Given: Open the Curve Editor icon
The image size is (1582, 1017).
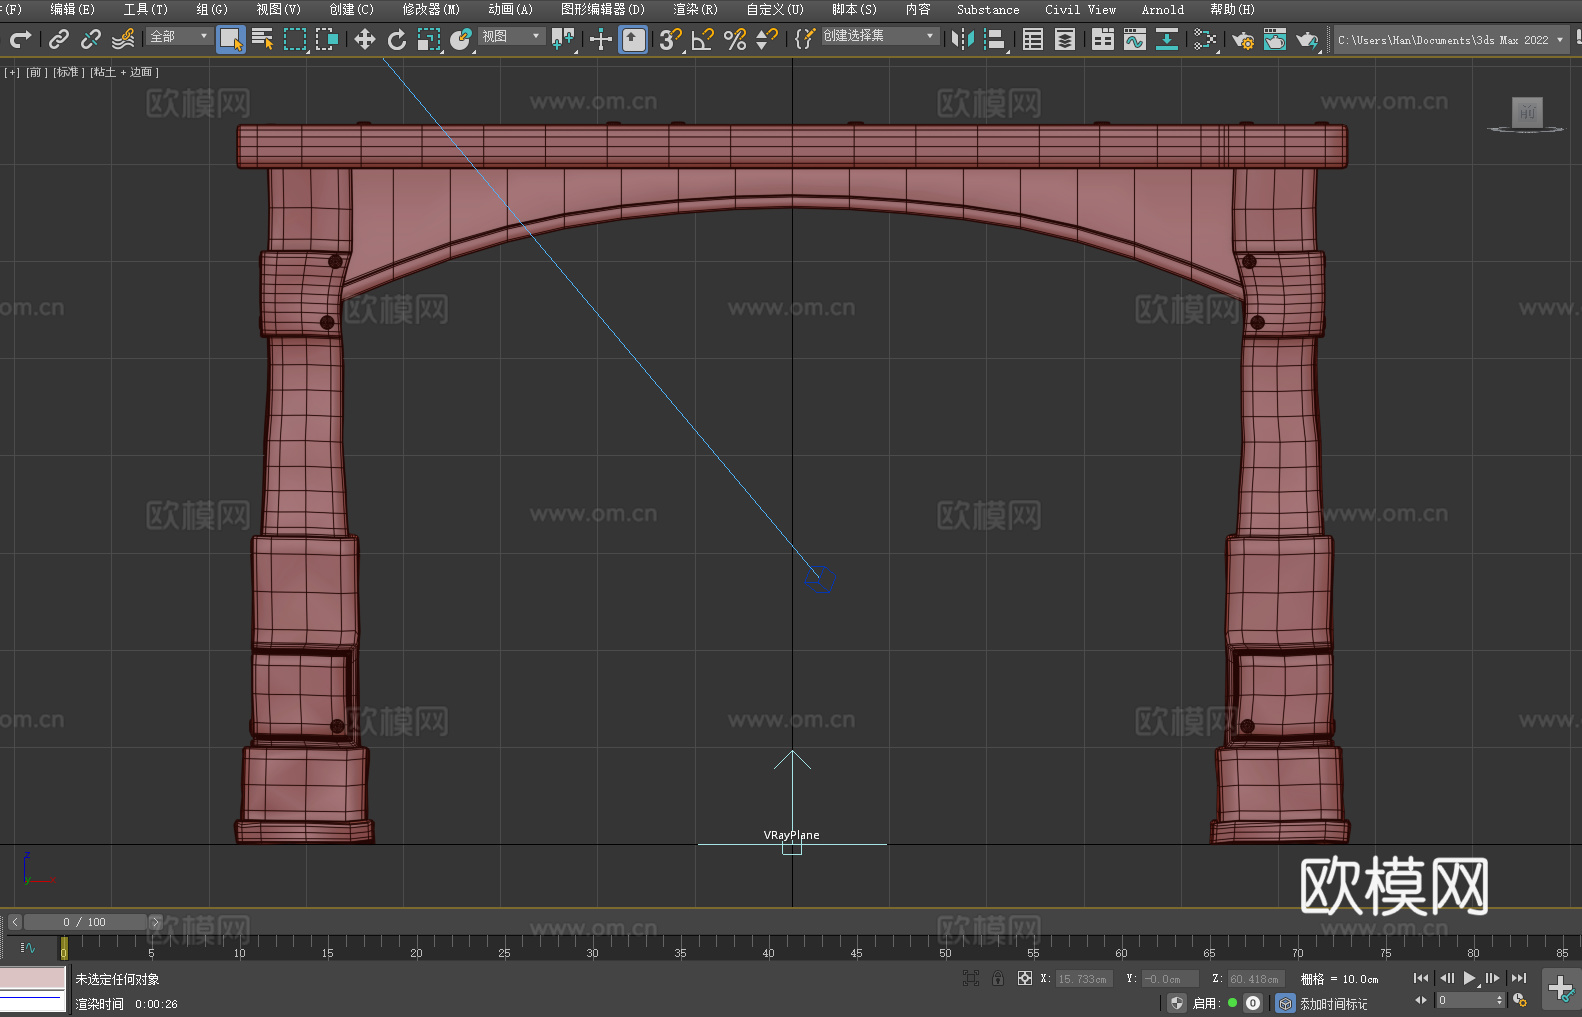Looking at the screenshot, I should (1135, 39).
